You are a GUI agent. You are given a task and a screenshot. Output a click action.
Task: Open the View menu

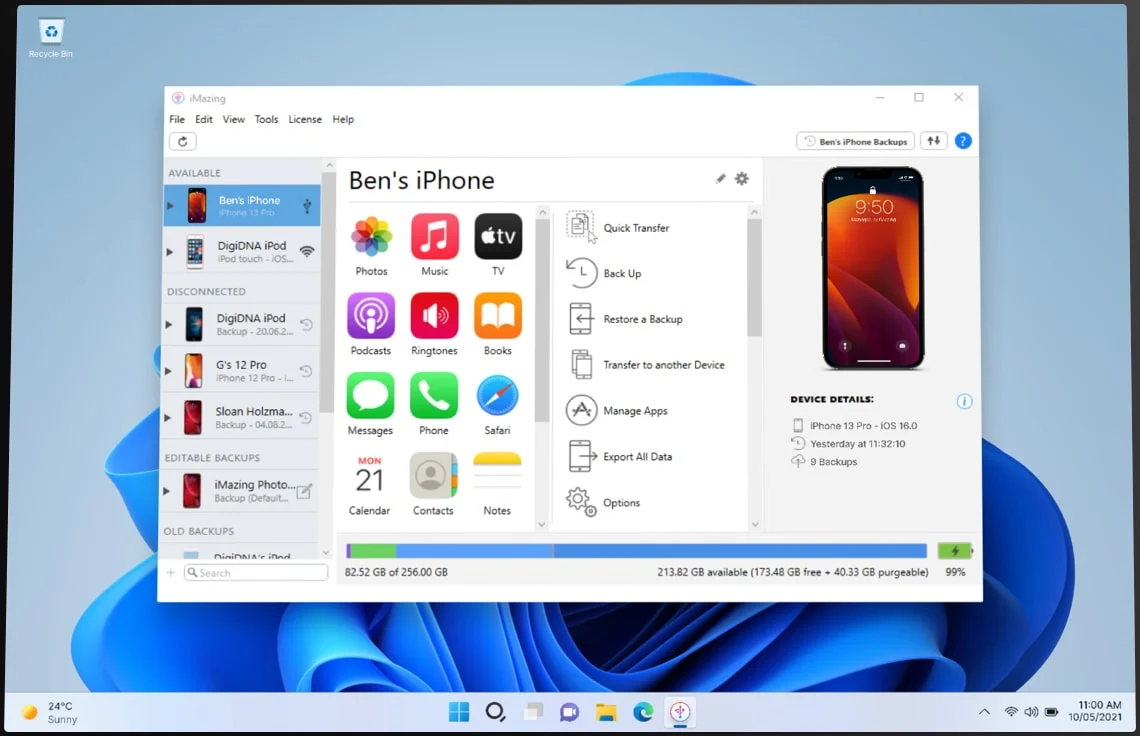coord(233,119)
